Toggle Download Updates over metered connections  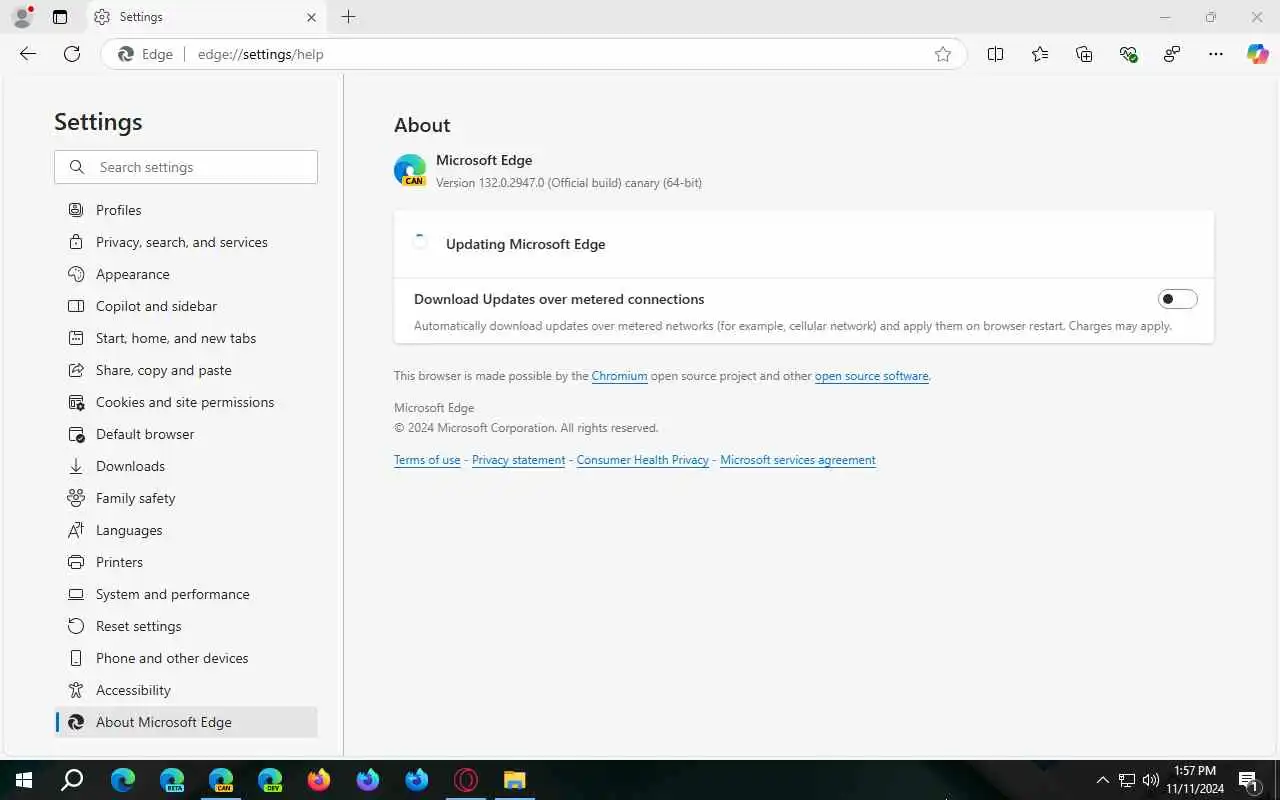1177,299
